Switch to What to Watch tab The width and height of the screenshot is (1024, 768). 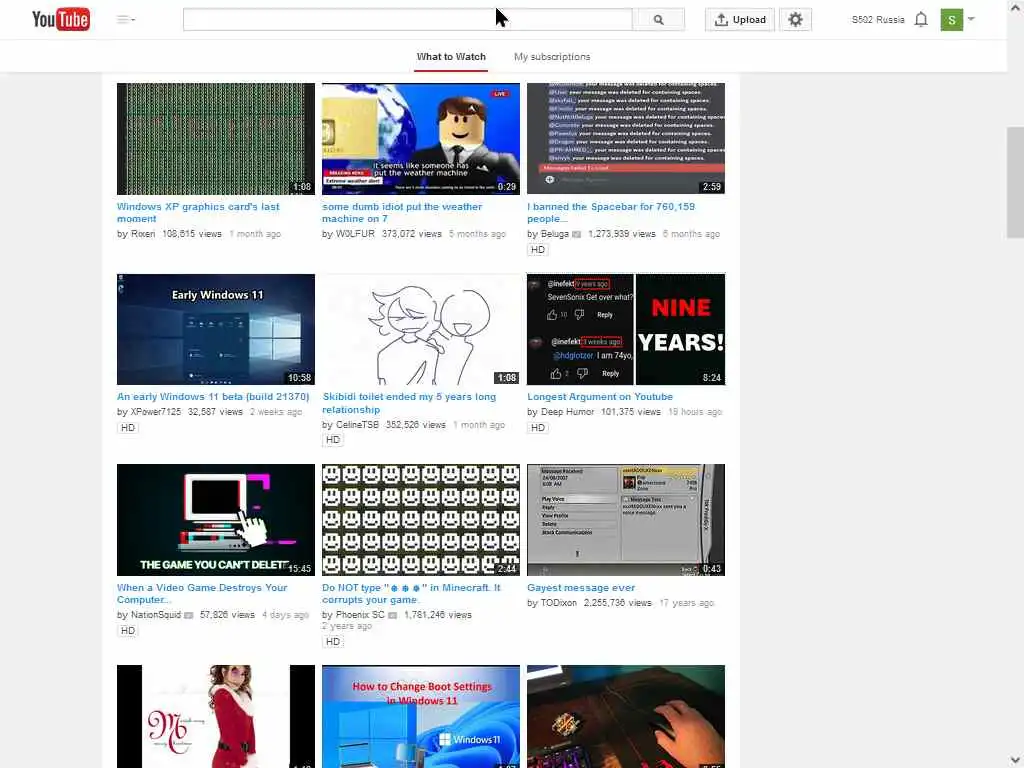coord(451,57)
